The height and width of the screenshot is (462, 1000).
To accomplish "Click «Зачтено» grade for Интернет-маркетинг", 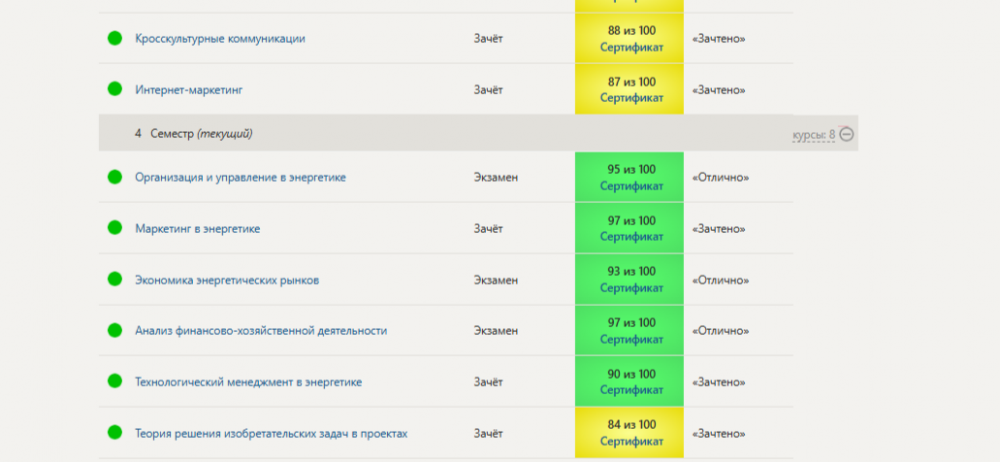I will point(719,89).
